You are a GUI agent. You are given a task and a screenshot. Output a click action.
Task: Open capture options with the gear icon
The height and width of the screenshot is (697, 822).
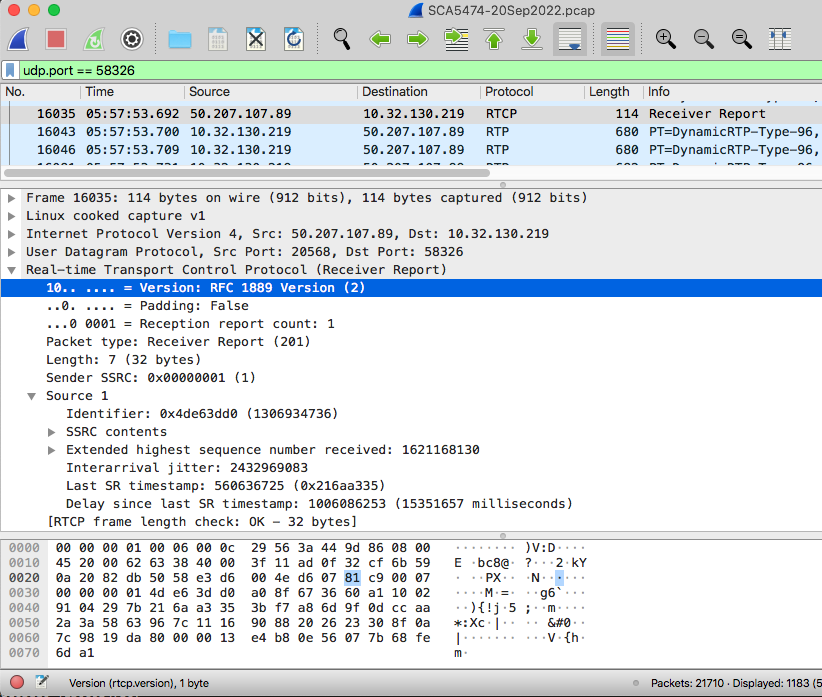(x=131, y=38)
